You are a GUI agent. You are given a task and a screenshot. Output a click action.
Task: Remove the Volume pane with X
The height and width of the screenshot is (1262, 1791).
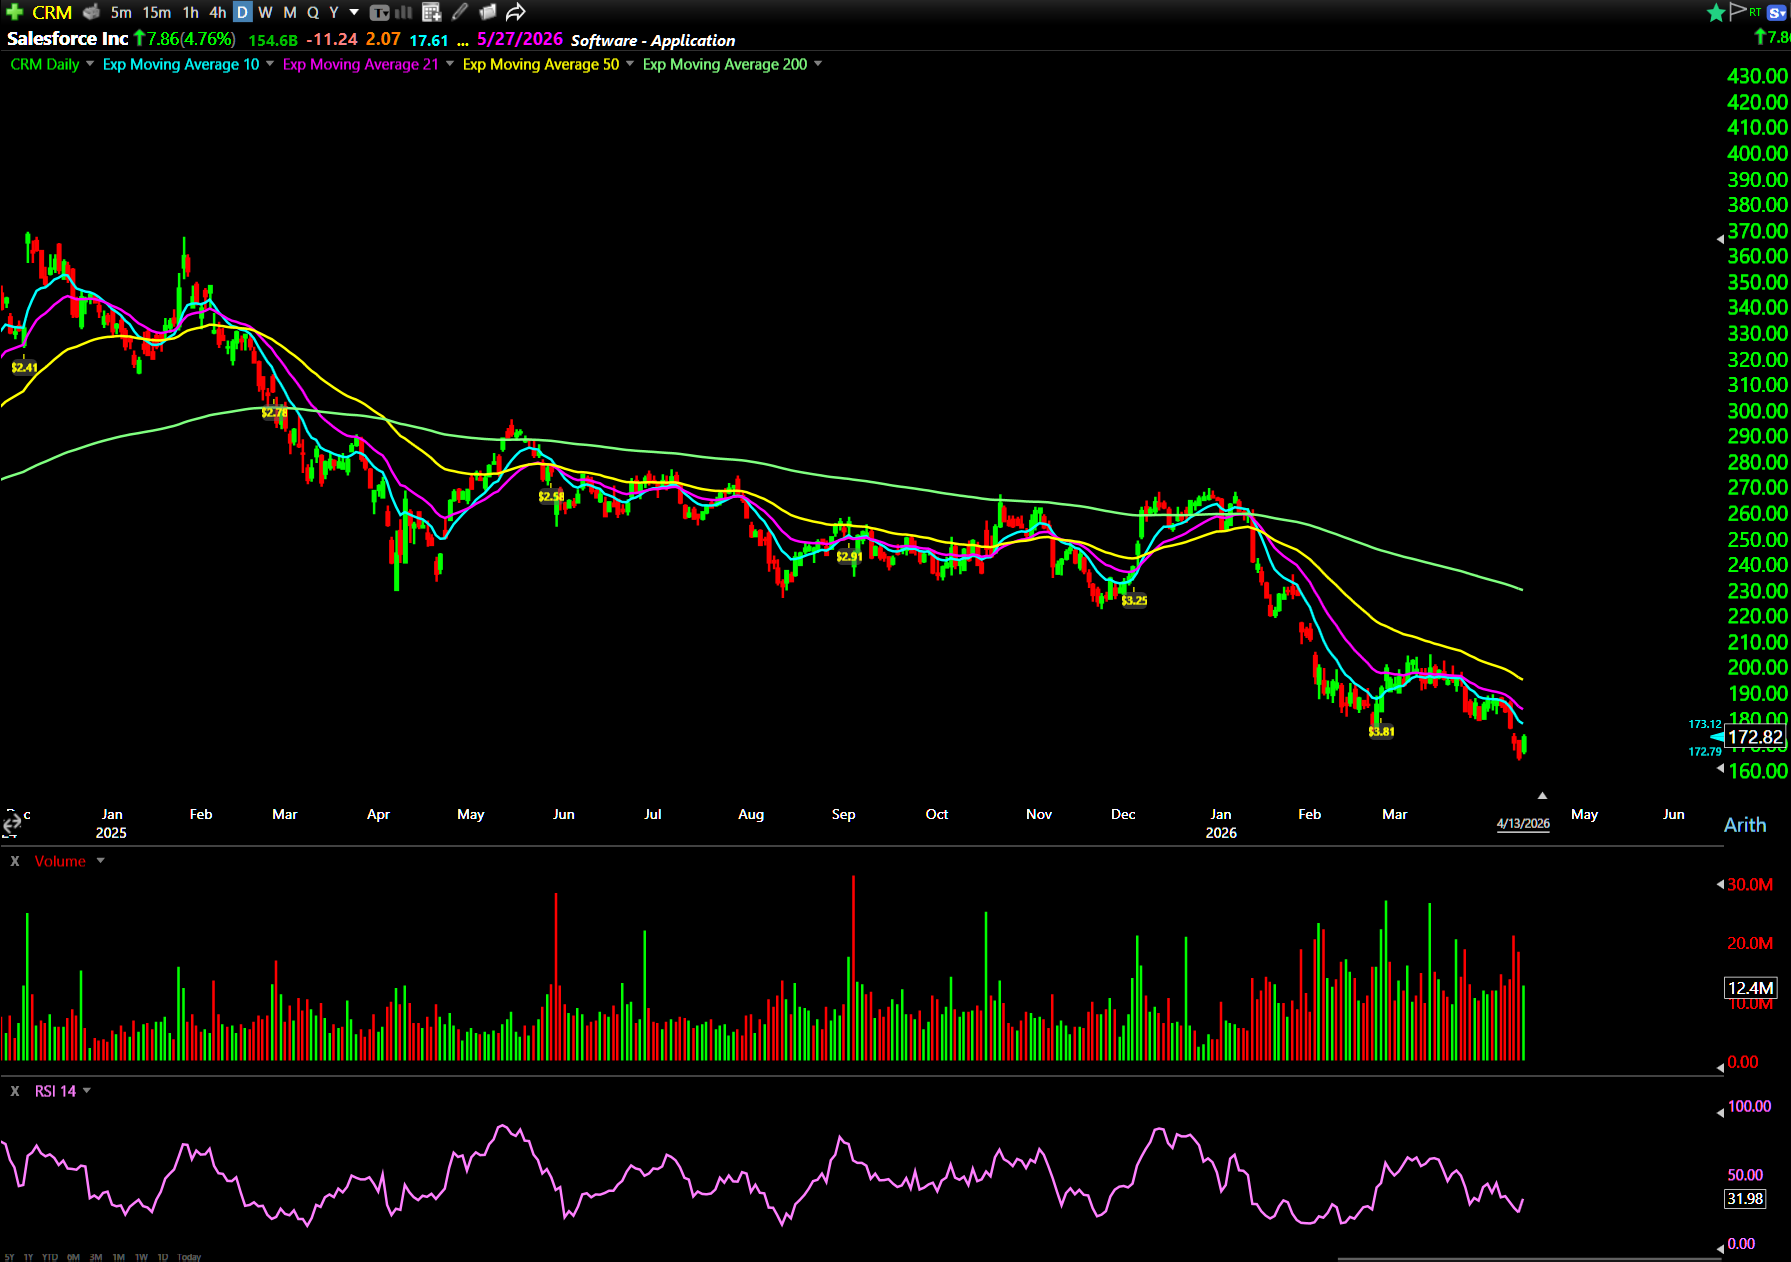(15, 861)
